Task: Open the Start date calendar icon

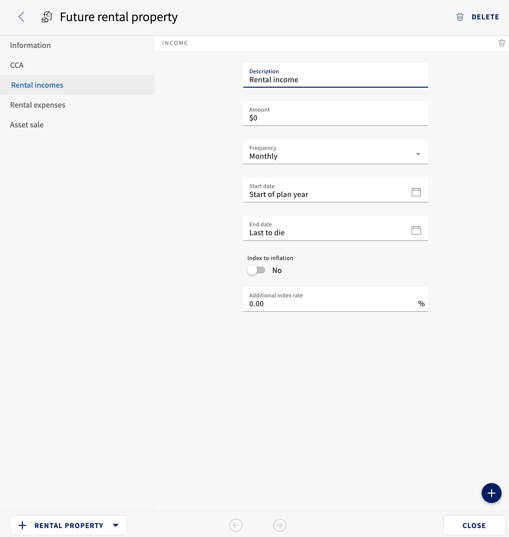Action: click(416, 192)
